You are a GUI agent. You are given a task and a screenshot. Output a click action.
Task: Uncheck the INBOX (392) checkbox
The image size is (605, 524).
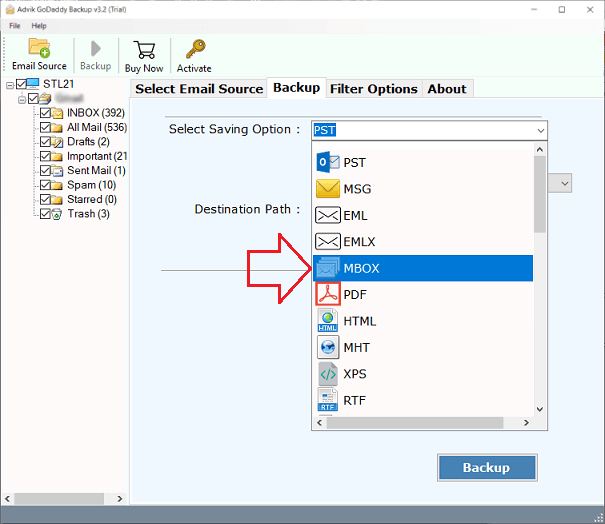[46, 113]
